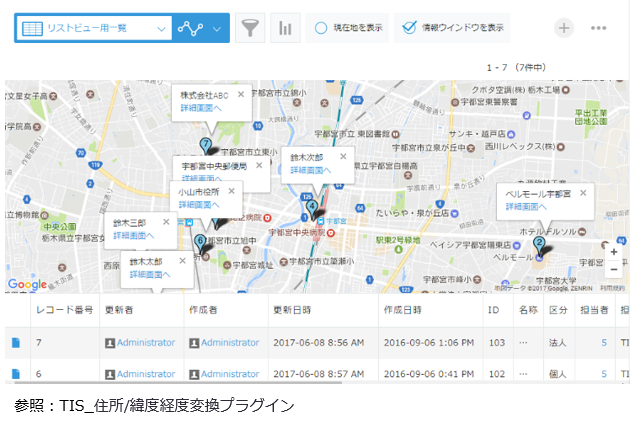Screen dimensions: 639x423
Task: Click the 区分 column header
Action: [558, 310]
